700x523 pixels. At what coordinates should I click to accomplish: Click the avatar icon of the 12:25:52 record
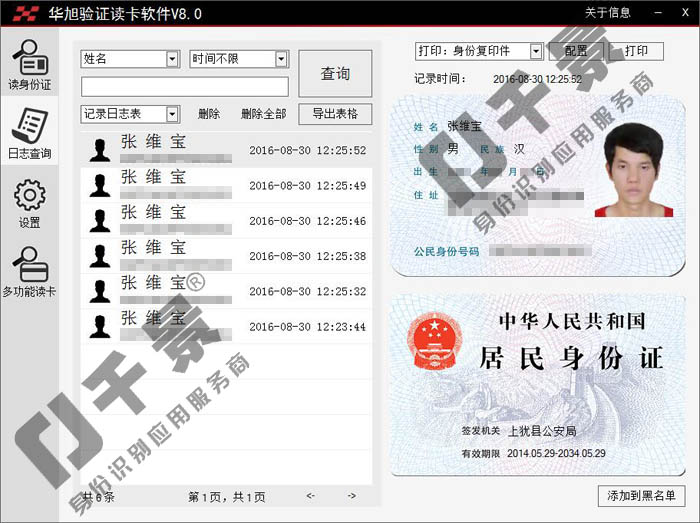[99, 151]
